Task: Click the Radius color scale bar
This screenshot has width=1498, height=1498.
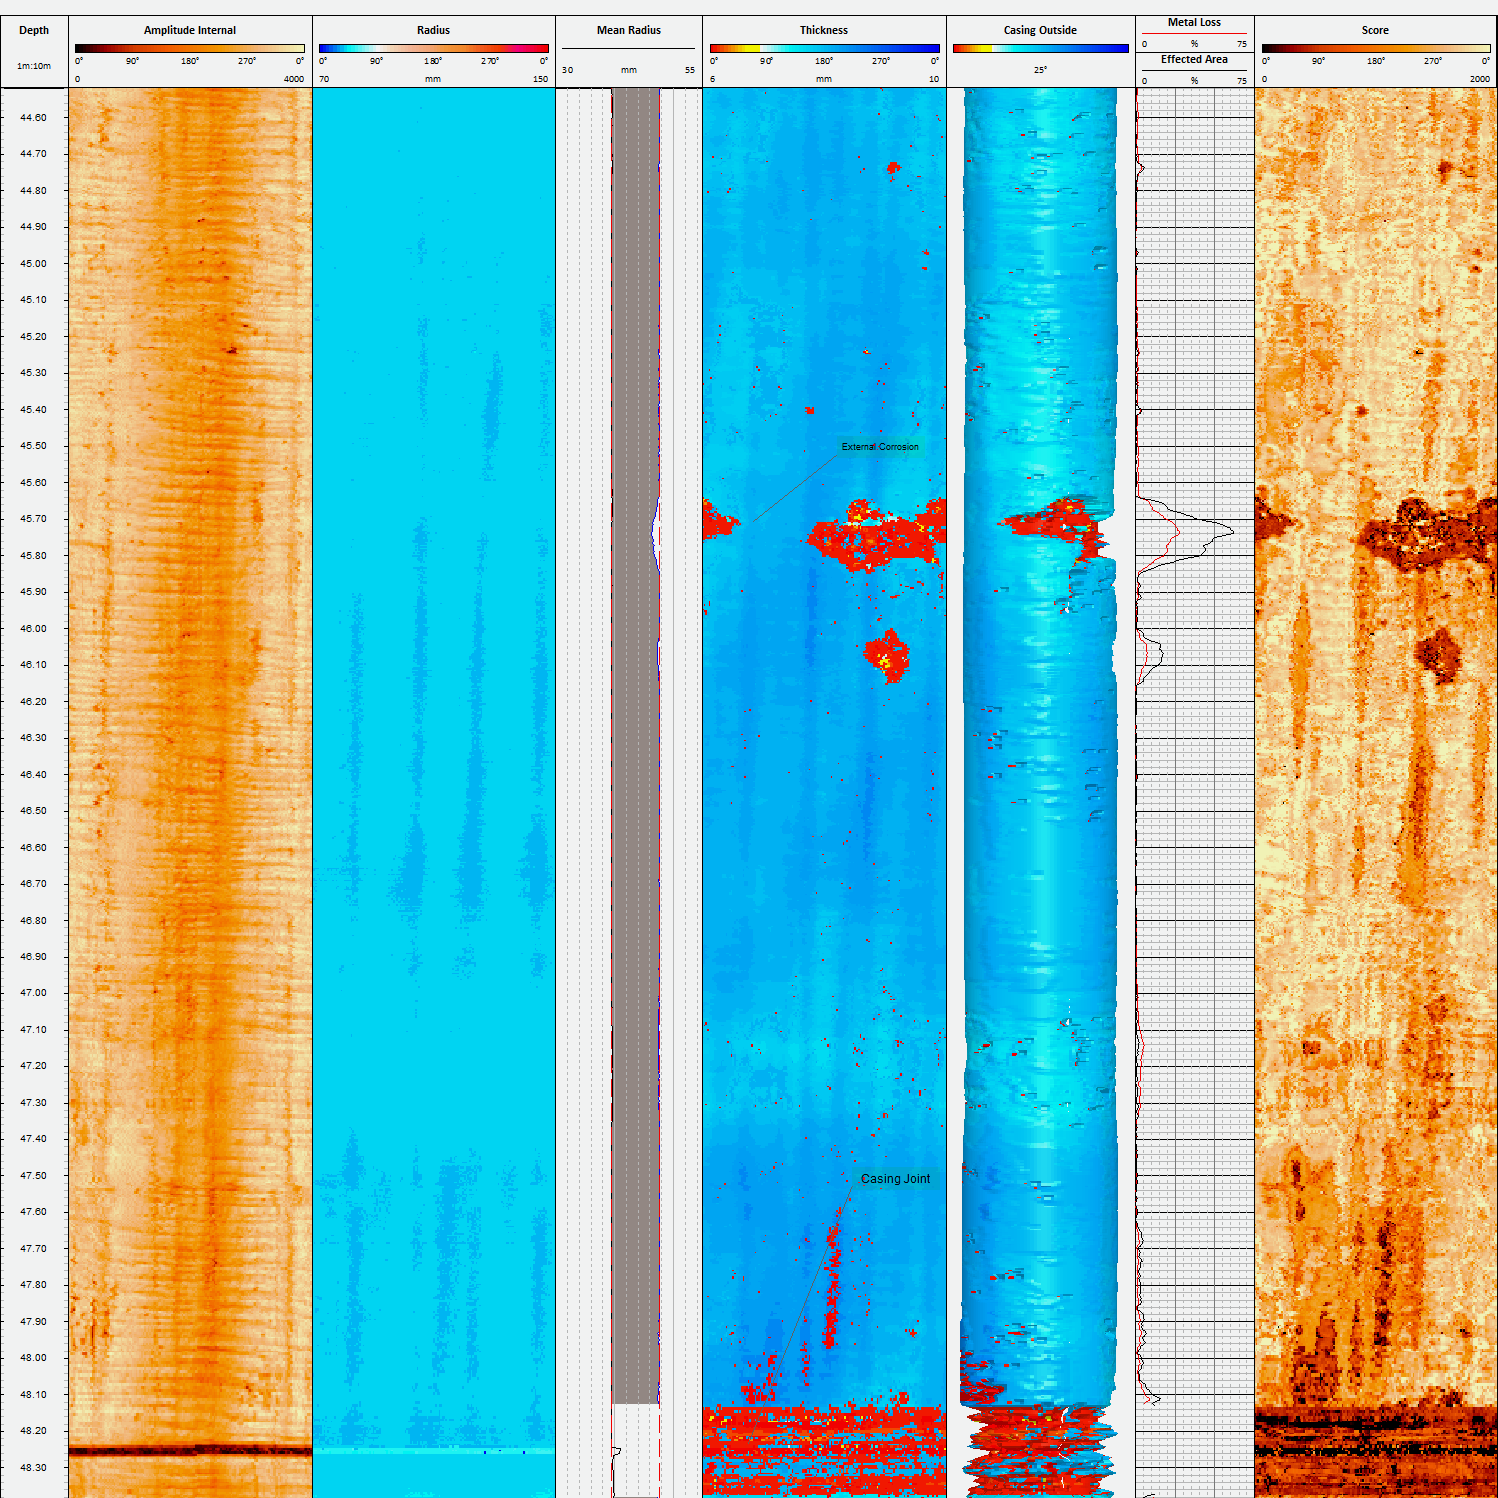Action: pyautogui.click(x=433, y=48)
